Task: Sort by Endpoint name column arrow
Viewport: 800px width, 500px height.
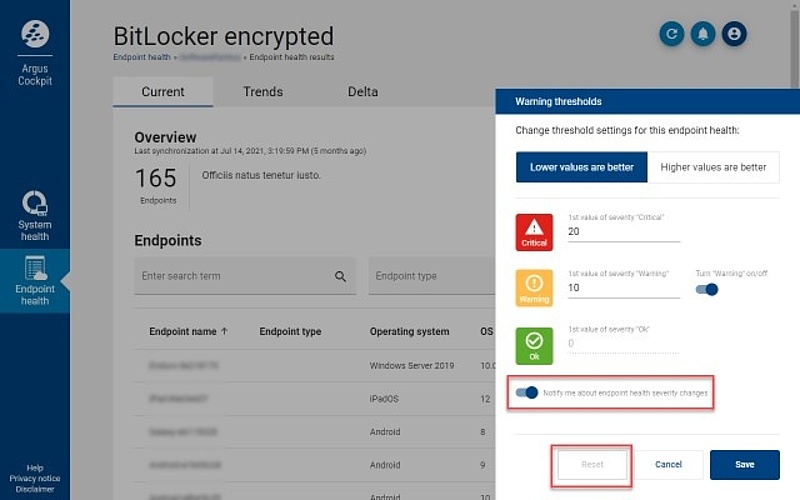Action: tap(224, 331)
